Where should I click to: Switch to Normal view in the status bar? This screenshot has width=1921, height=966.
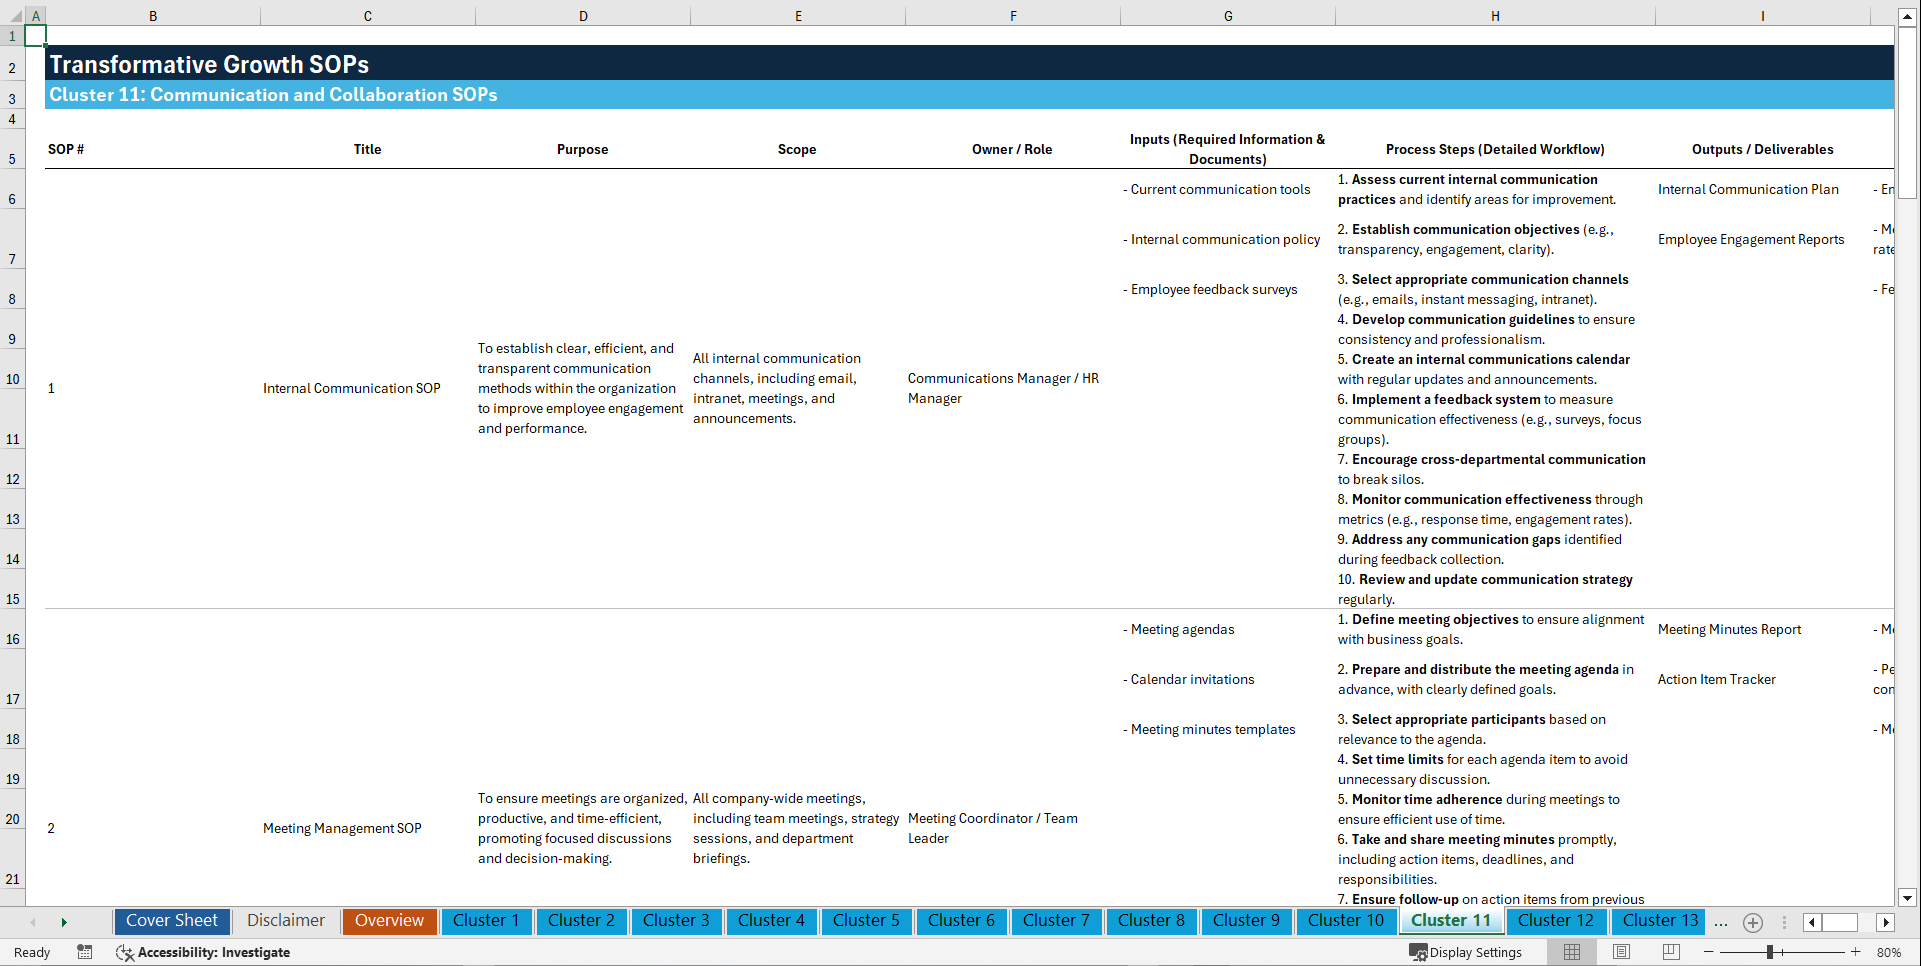tap(1570, 952)
